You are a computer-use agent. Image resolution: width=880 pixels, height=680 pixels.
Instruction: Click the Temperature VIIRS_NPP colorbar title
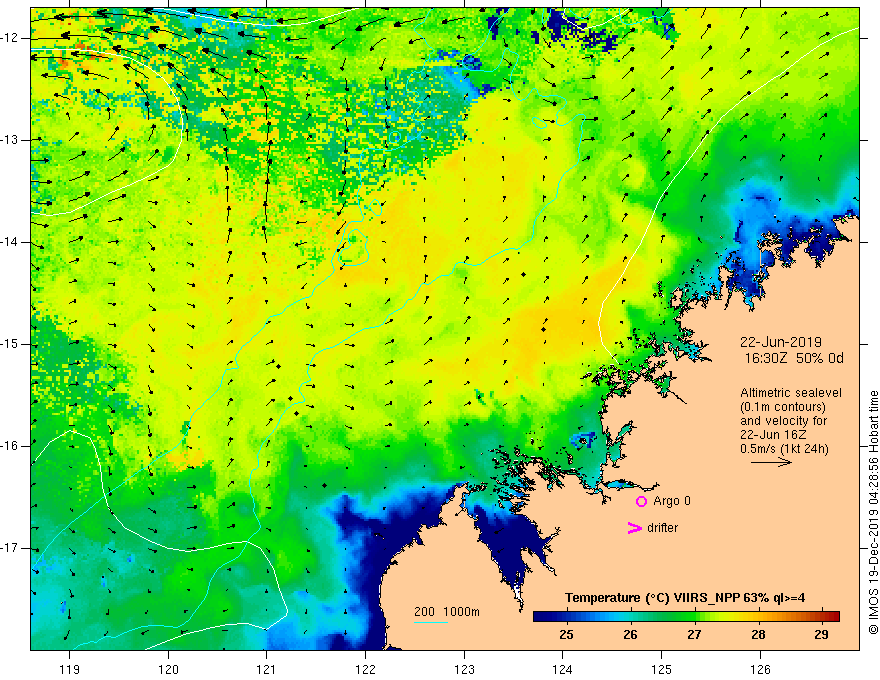[685, 598]
